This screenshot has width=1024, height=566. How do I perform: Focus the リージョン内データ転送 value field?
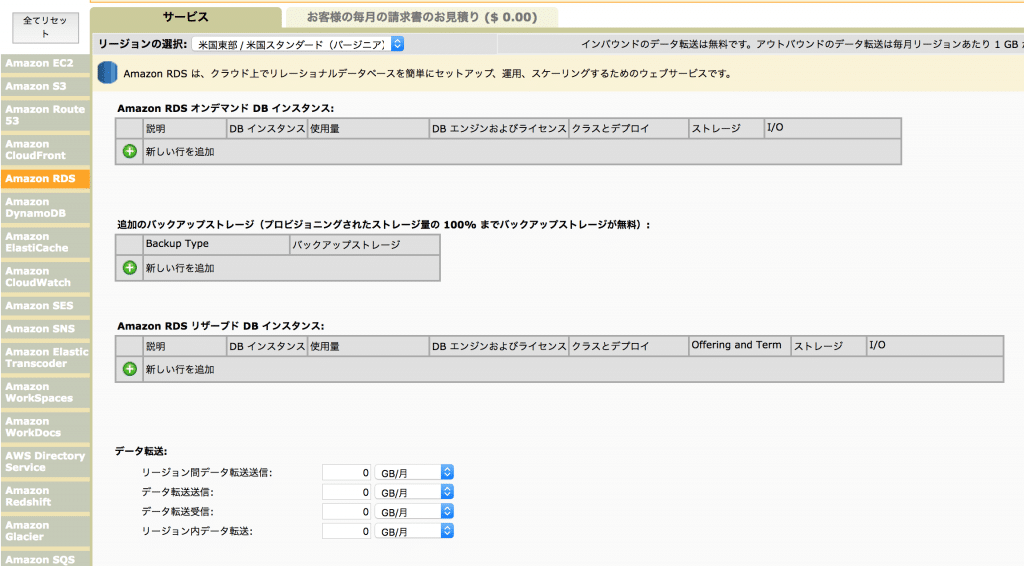(x=347, y=531)
